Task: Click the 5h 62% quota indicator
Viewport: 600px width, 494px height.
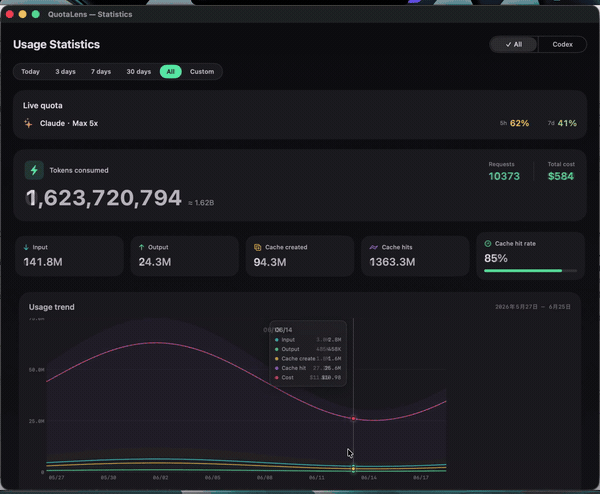Action: pyautogui.click(x=514, y=123)
